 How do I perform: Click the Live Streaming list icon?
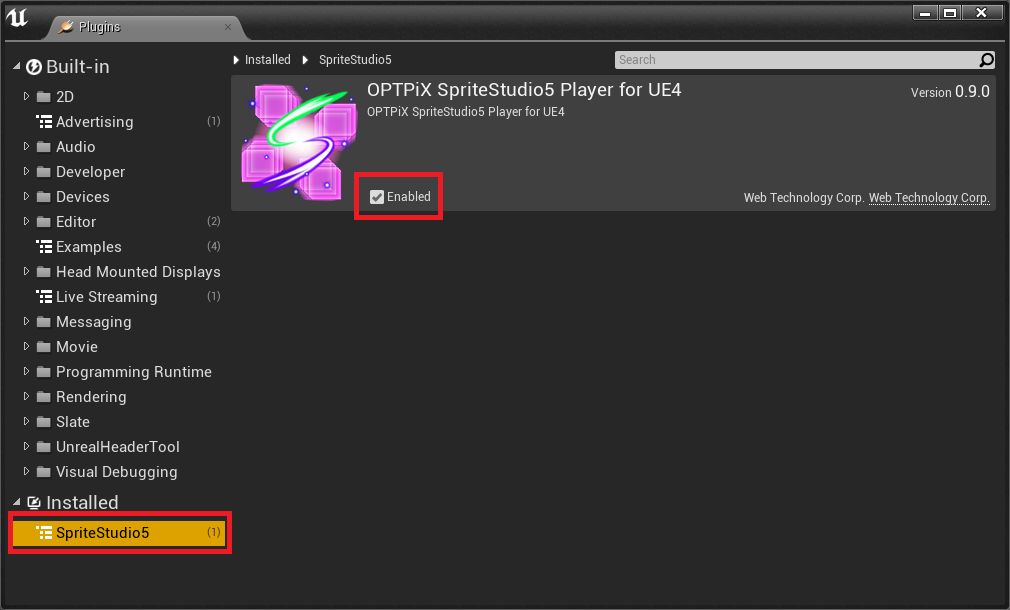tap(44, 296)
